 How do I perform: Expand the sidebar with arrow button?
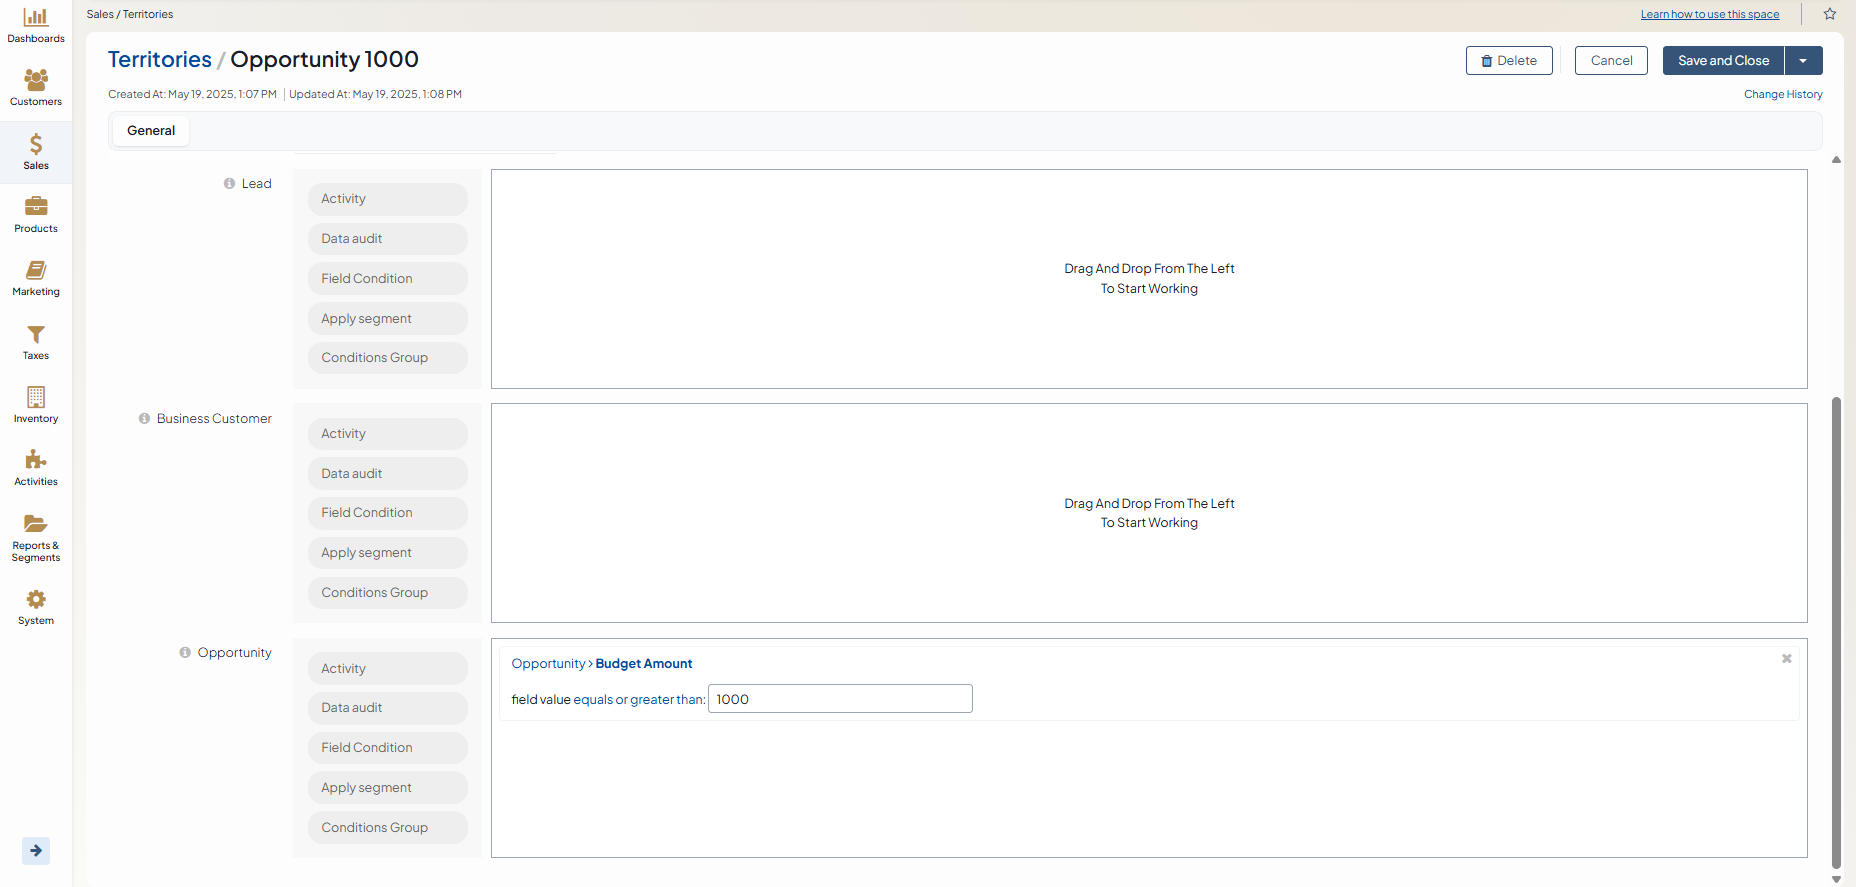(36, 850)
